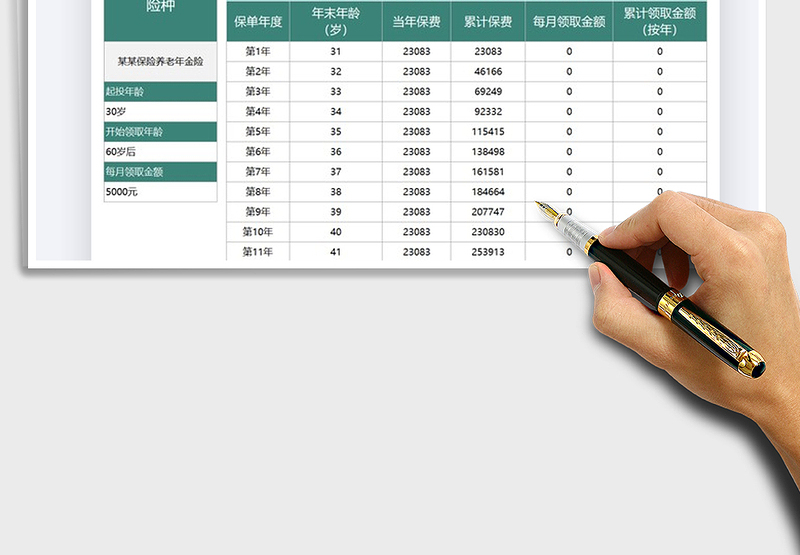The image size is (800, 555).
Task: Select the 第1年 row label
Action: click(258, 52)
